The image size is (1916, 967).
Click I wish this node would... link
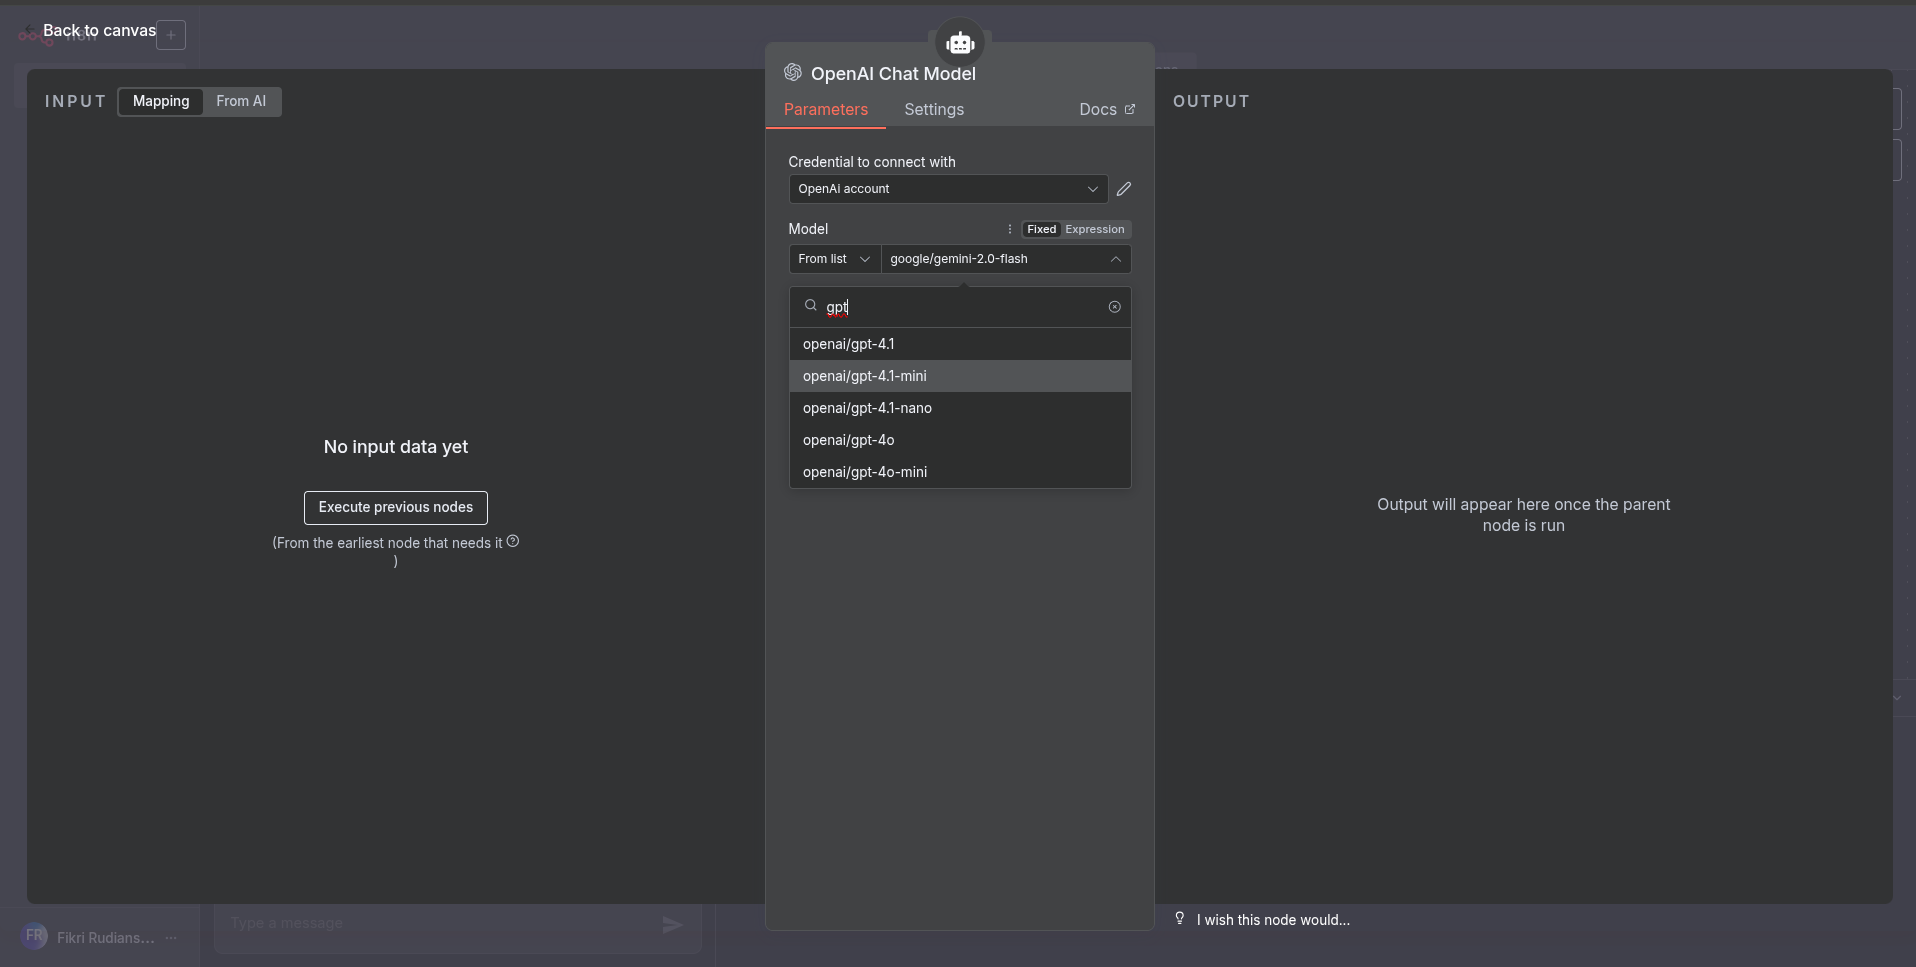coord(1273,920)
